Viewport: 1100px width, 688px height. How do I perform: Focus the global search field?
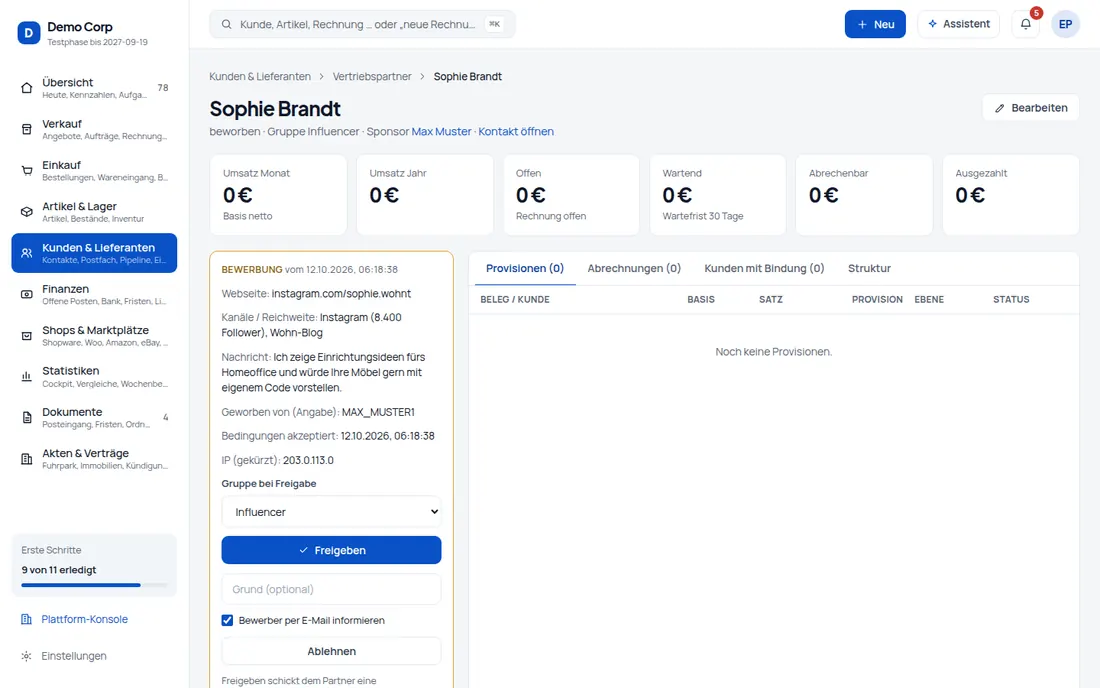[362, 25]
